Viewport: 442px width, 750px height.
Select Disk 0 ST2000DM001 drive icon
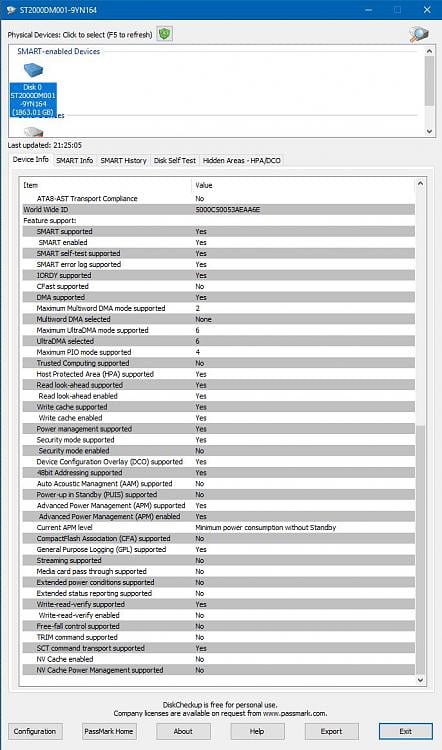click(x=33, y=90)
